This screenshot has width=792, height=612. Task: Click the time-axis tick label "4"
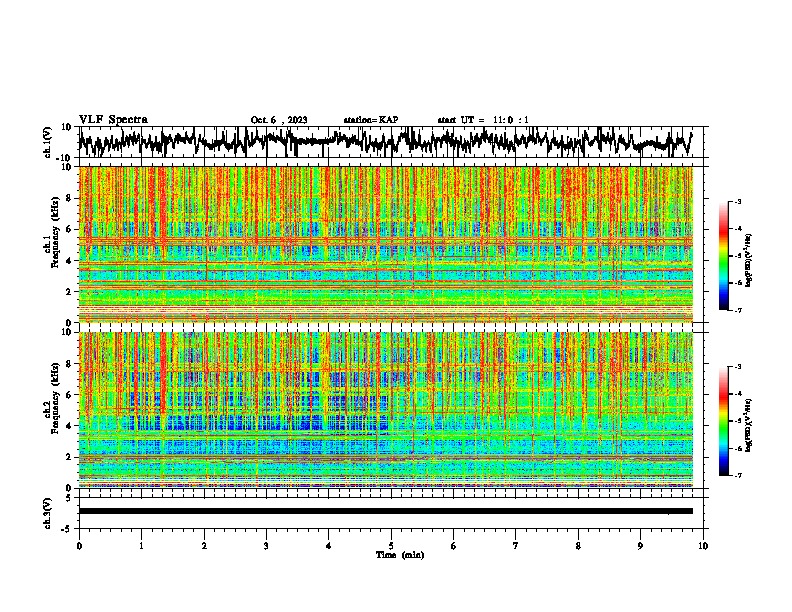[x=329, y=546]
